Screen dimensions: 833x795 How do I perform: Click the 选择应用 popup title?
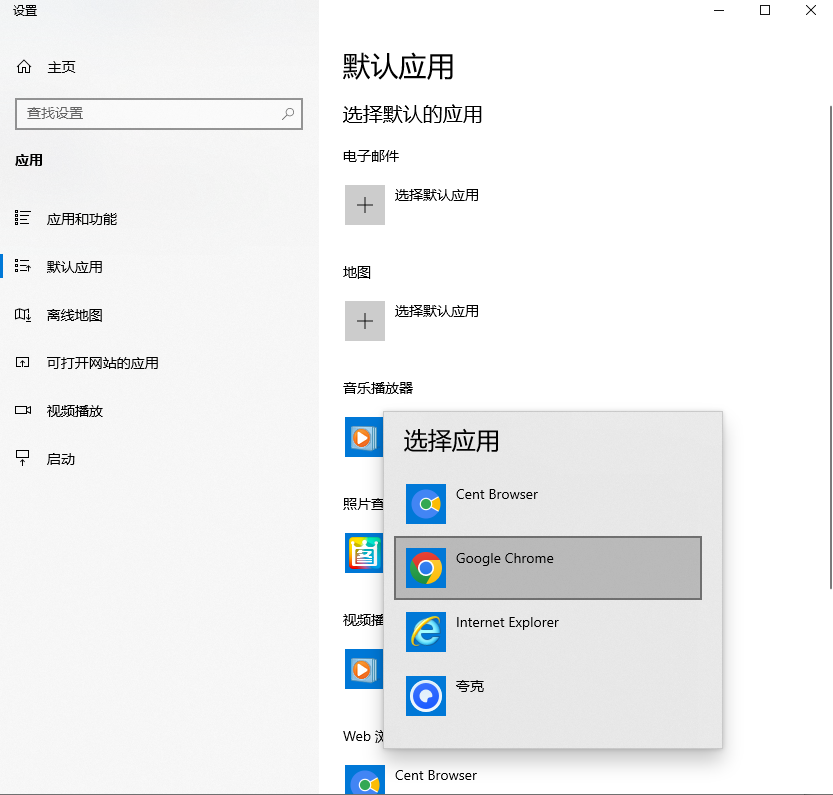[x=452, y=441]
